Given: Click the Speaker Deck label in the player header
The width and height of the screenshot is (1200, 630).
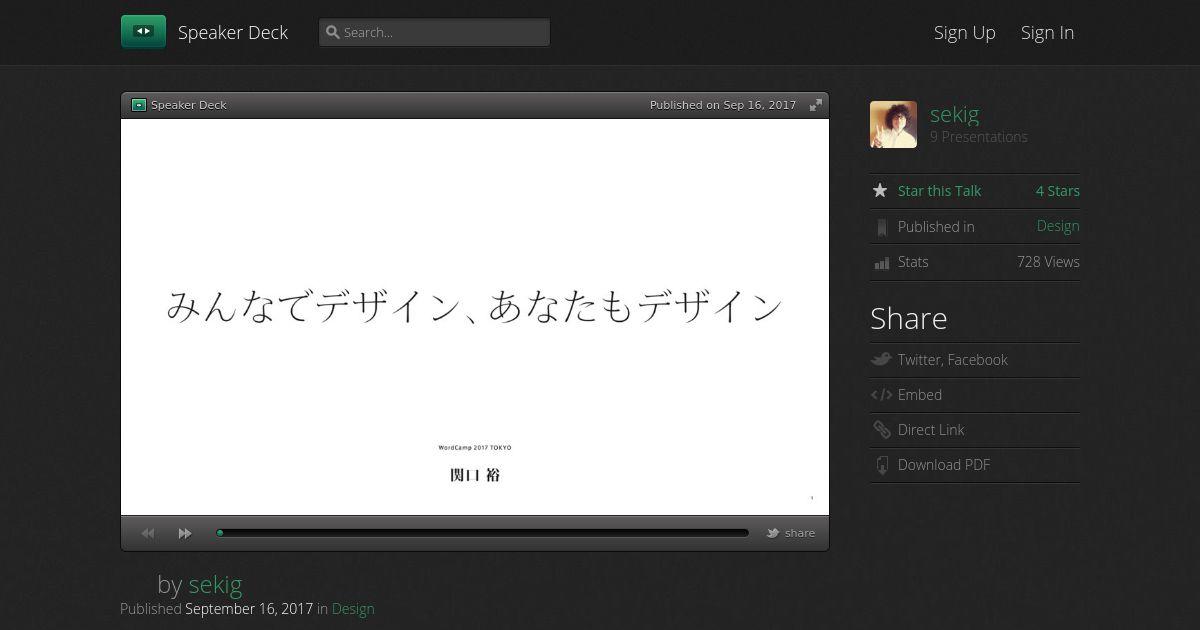Looking at the screenshot, I should [189, 105].
